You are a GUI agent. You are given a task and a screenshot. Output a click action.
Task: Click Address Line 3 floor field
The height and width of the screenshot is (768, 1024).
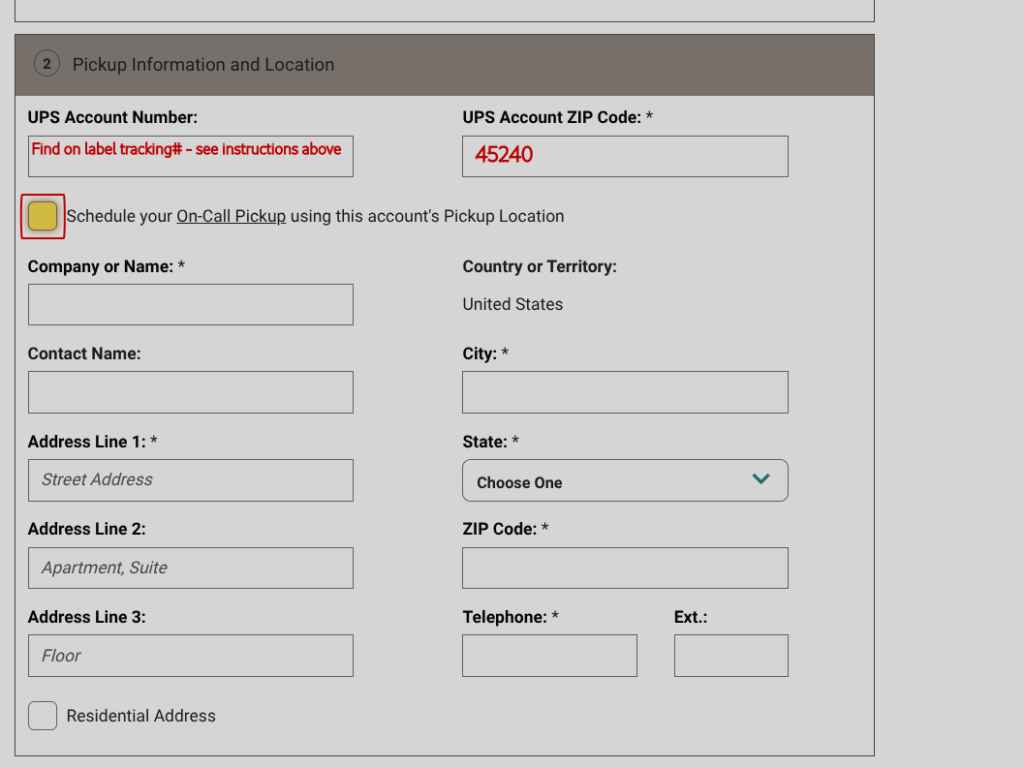190,656
